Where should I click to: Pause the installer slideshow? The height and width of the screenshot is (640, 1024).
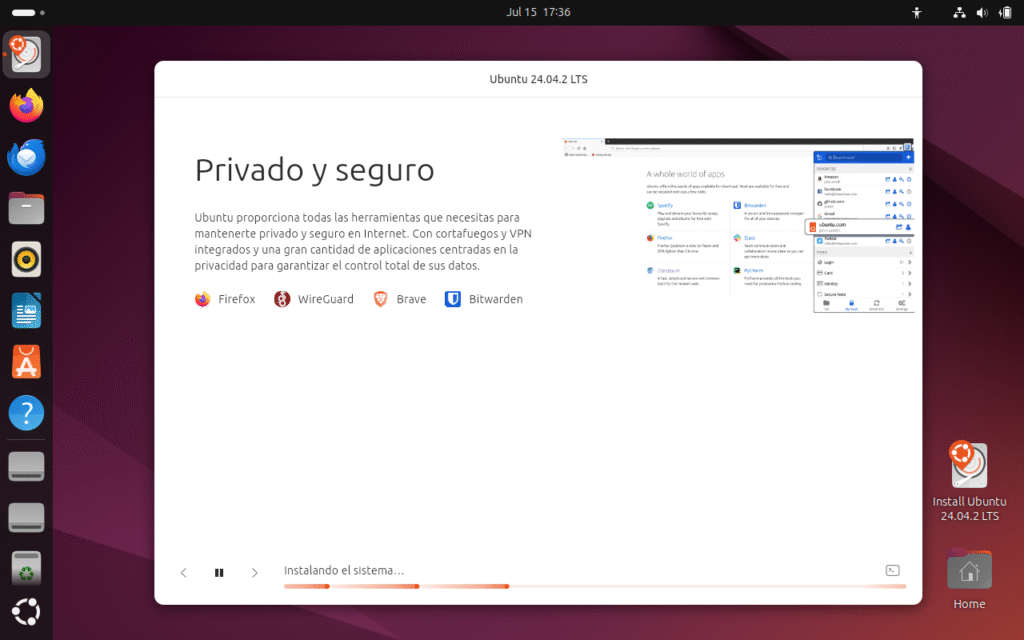tap(219, 573)
